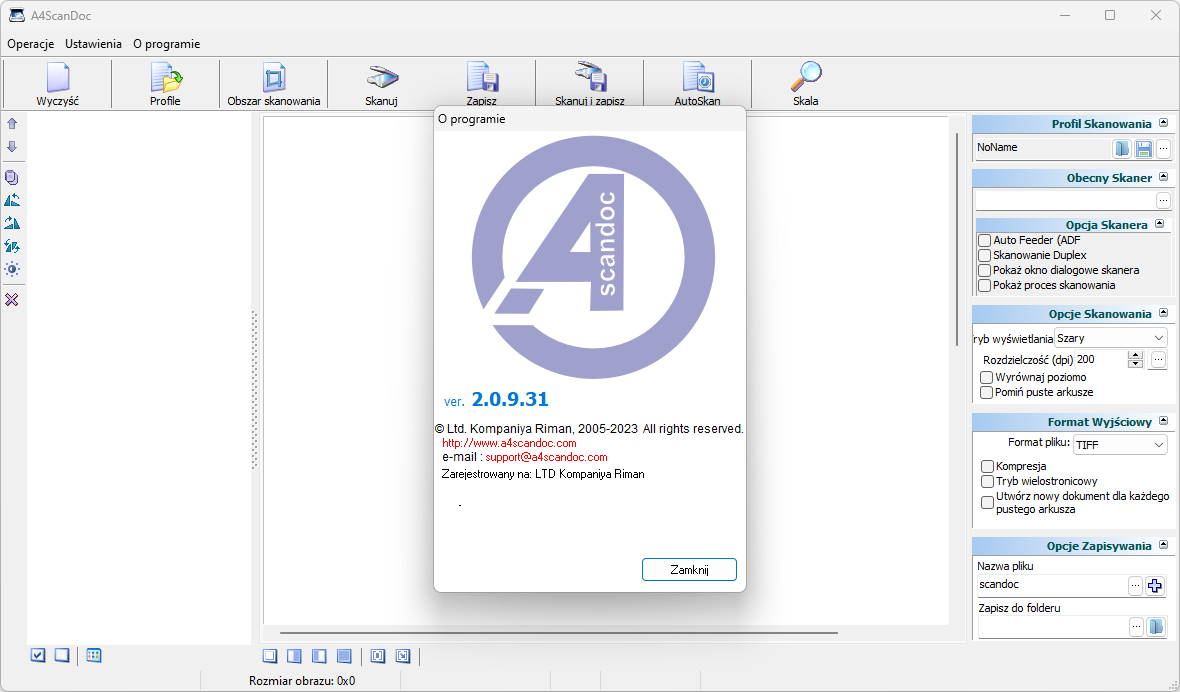Click the empty frame view icon below preview
The image size is (1180, 692).
click(x=270, y=657)
